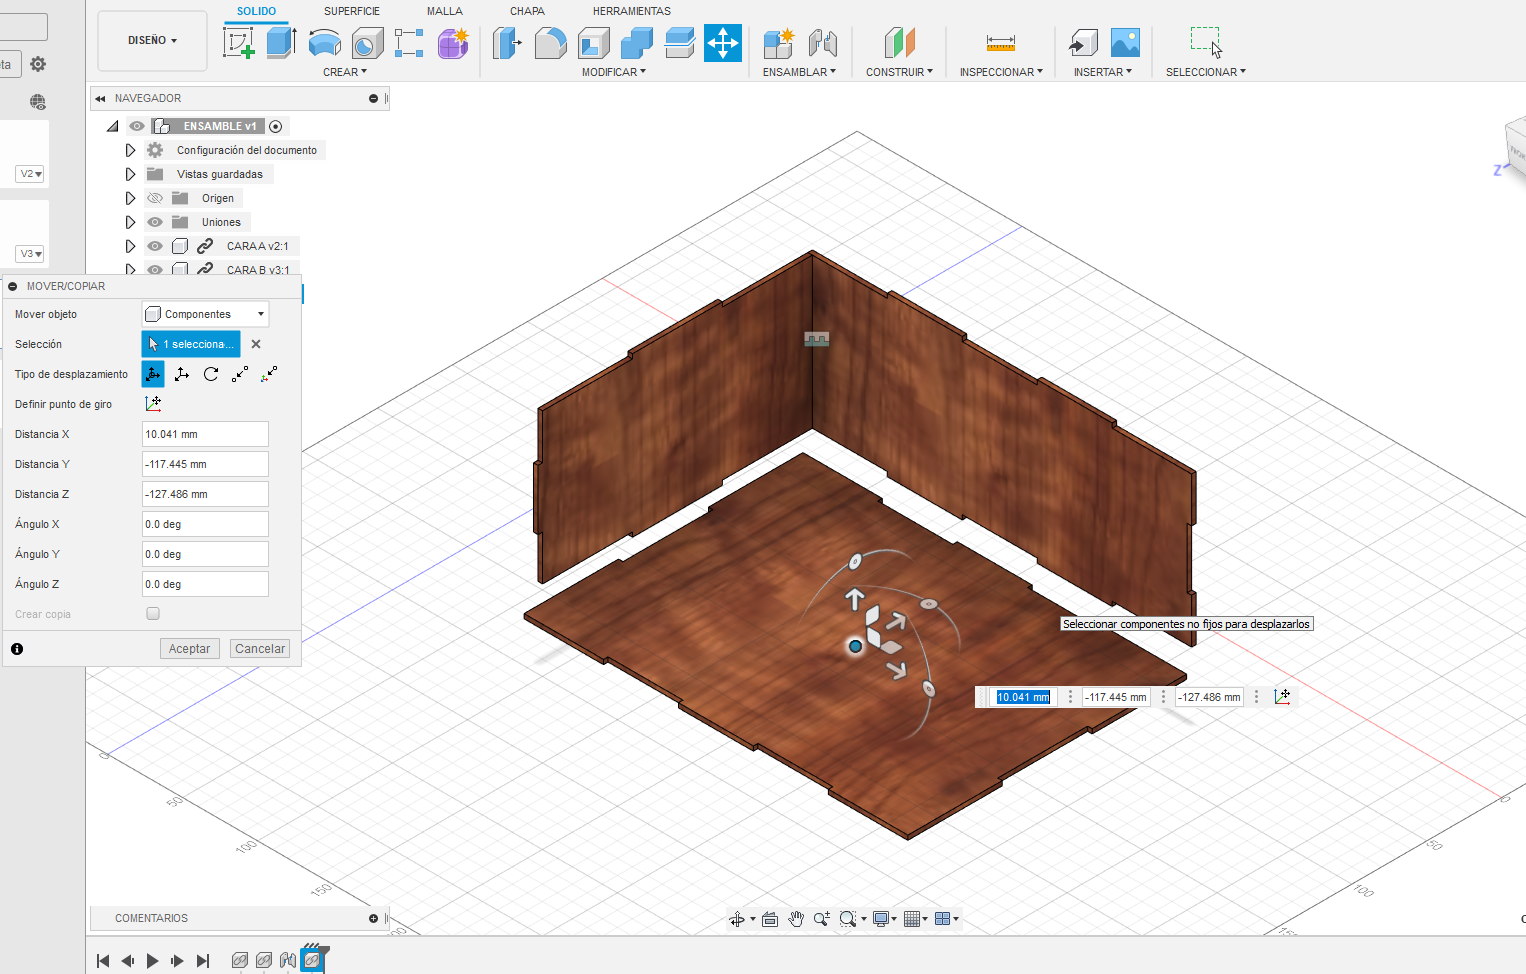Screen dimensions: 1526x974
Task: Click the timeline Play button
Action: pos(152,961)
